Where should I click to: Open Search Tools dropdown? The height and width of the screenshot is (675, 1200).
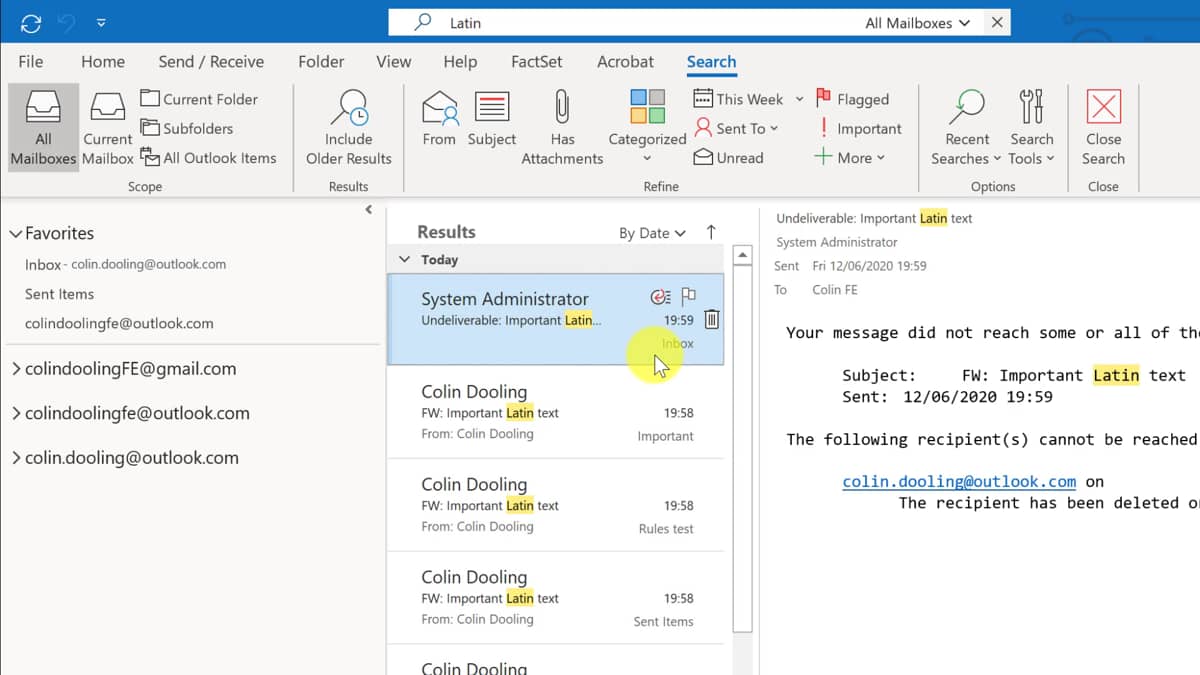click(x=1031, y=128)
